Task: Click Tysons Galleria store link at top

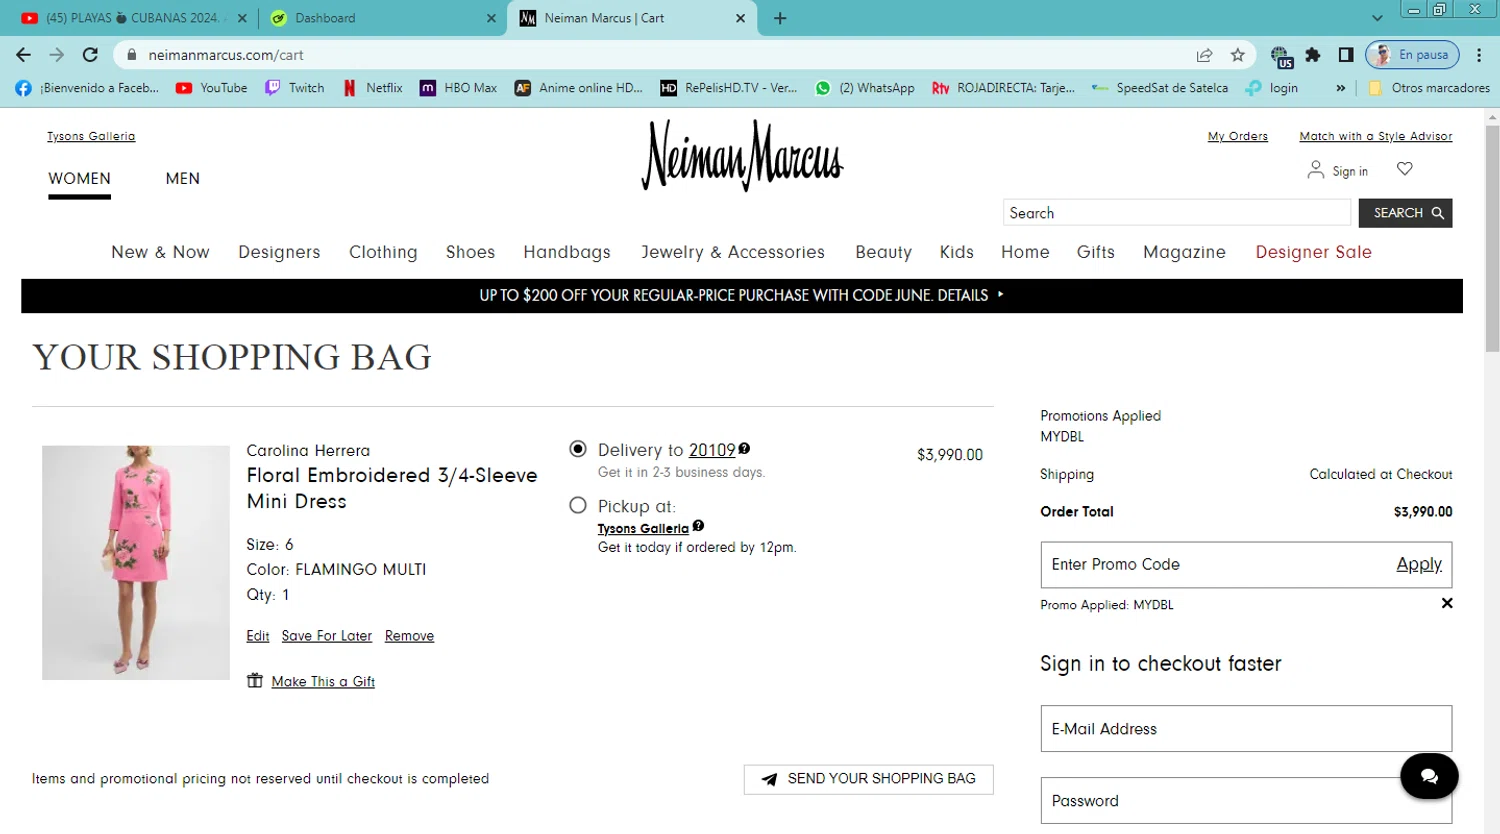Action: tap(91, 136)
